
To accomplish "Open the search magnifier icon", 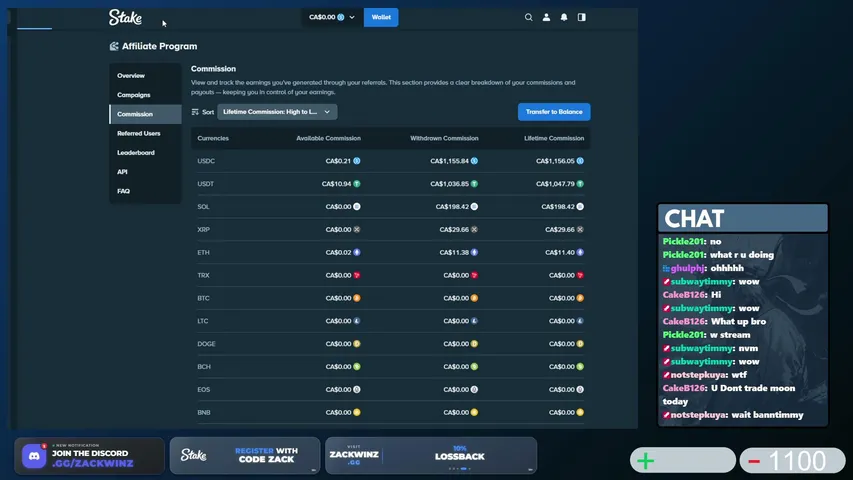I will click(528, 17).
